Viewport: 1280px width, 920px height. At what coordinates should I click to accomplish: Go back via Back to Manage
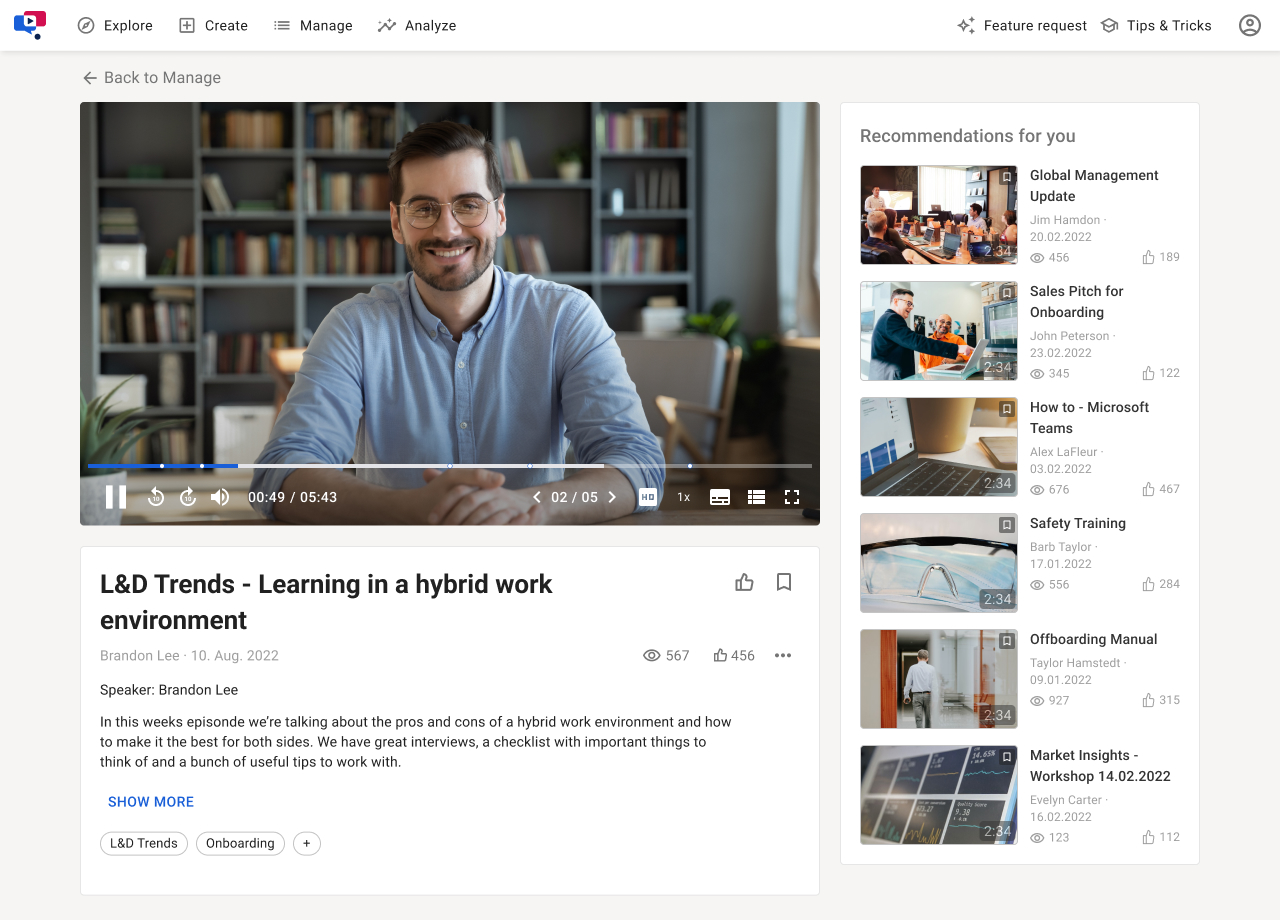pyautogui.click(x=151, y=78)
